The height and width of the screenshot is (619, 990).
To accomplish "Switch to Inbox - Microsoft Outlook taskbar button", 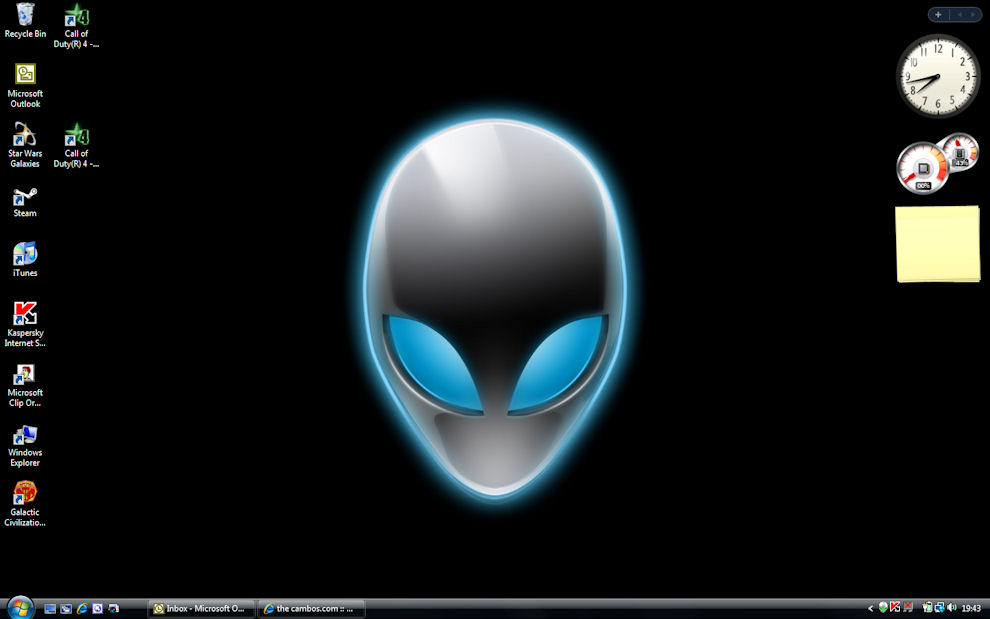I will pos(201,609).
